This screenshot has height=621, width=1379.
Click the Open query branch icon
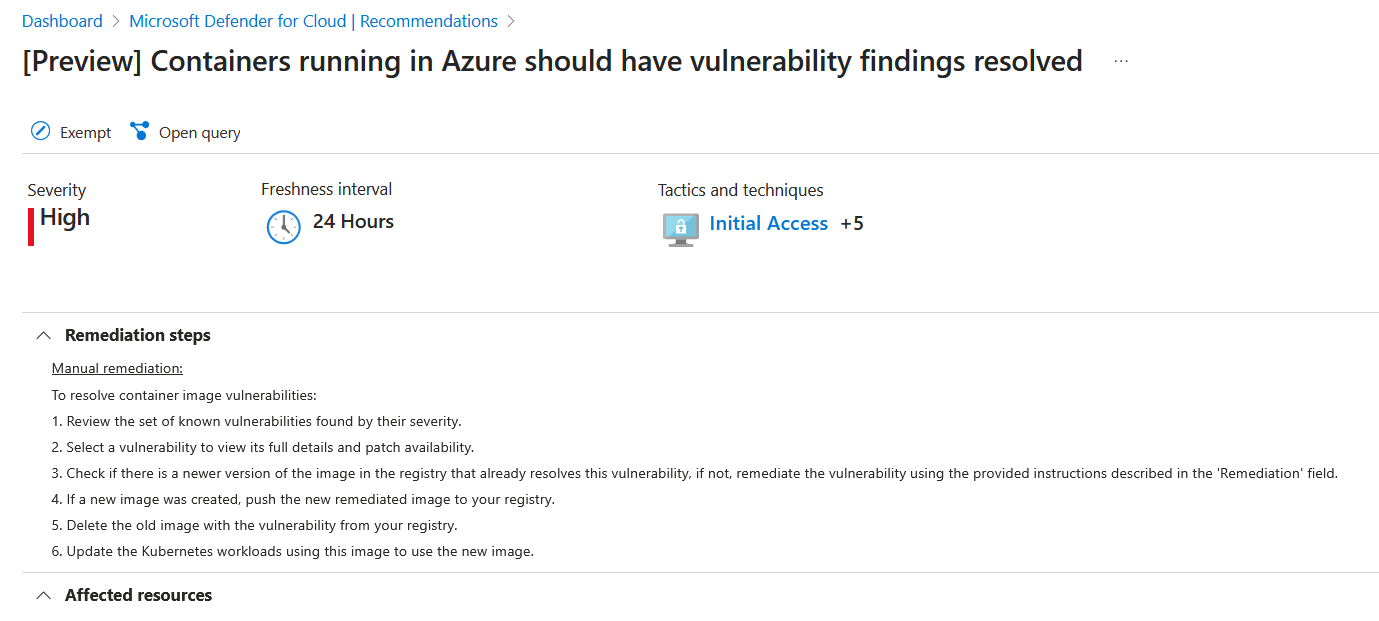point(139,131)
